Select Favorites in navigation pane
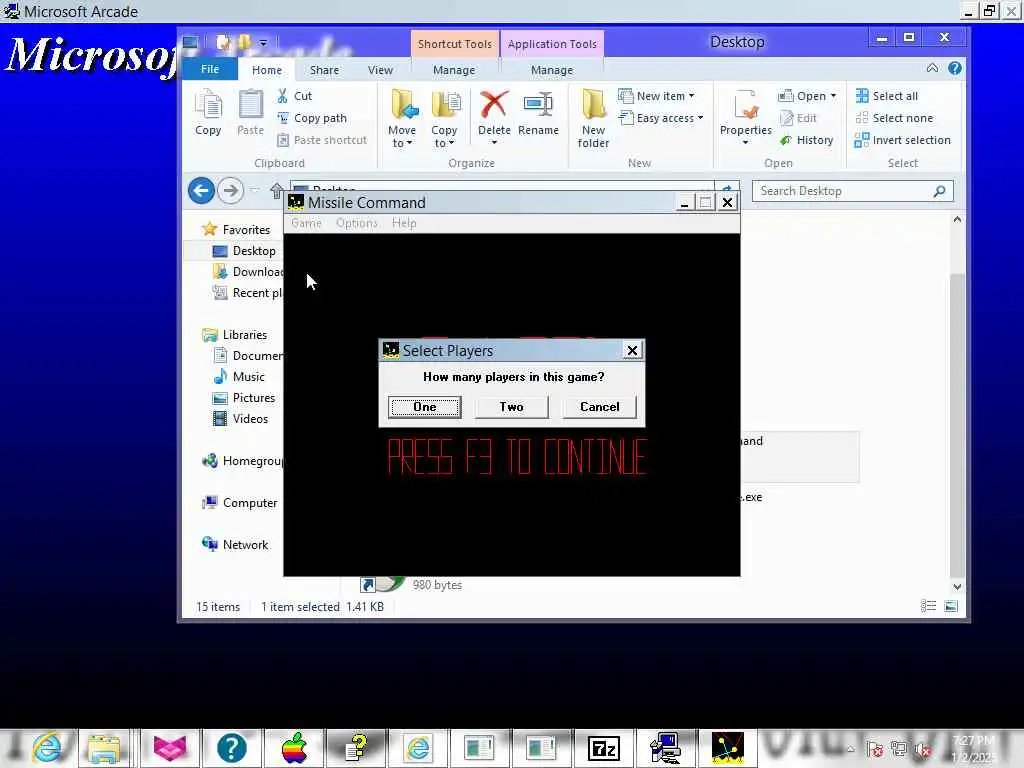 coord(236,229)
